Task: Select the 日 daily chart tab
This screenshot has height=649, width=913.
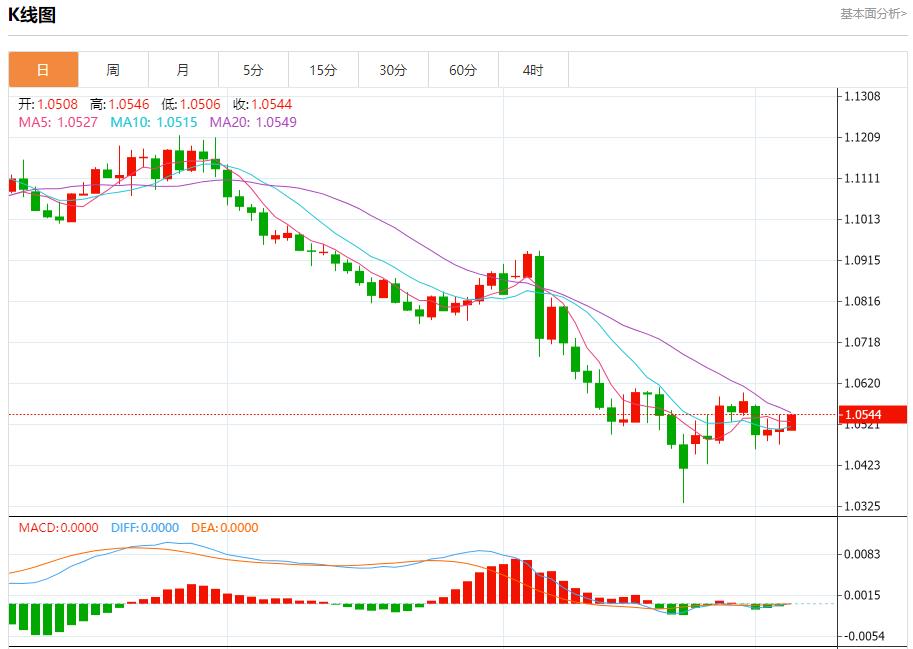Action: tap(43, 70)
